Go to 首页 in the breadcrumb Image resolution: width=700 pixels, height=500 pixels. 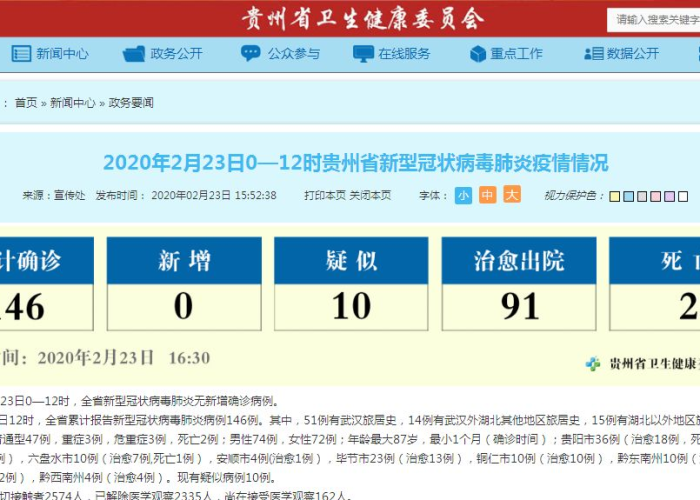coord(26,103)
